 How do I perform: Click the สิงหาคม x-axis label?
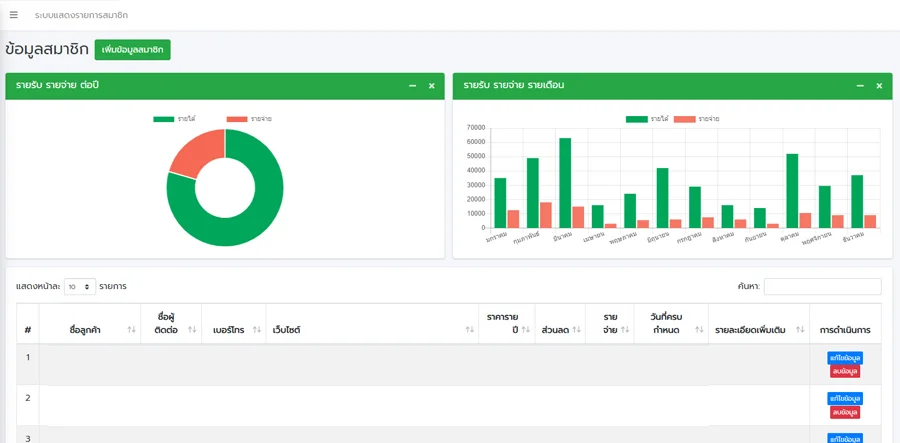723,238
